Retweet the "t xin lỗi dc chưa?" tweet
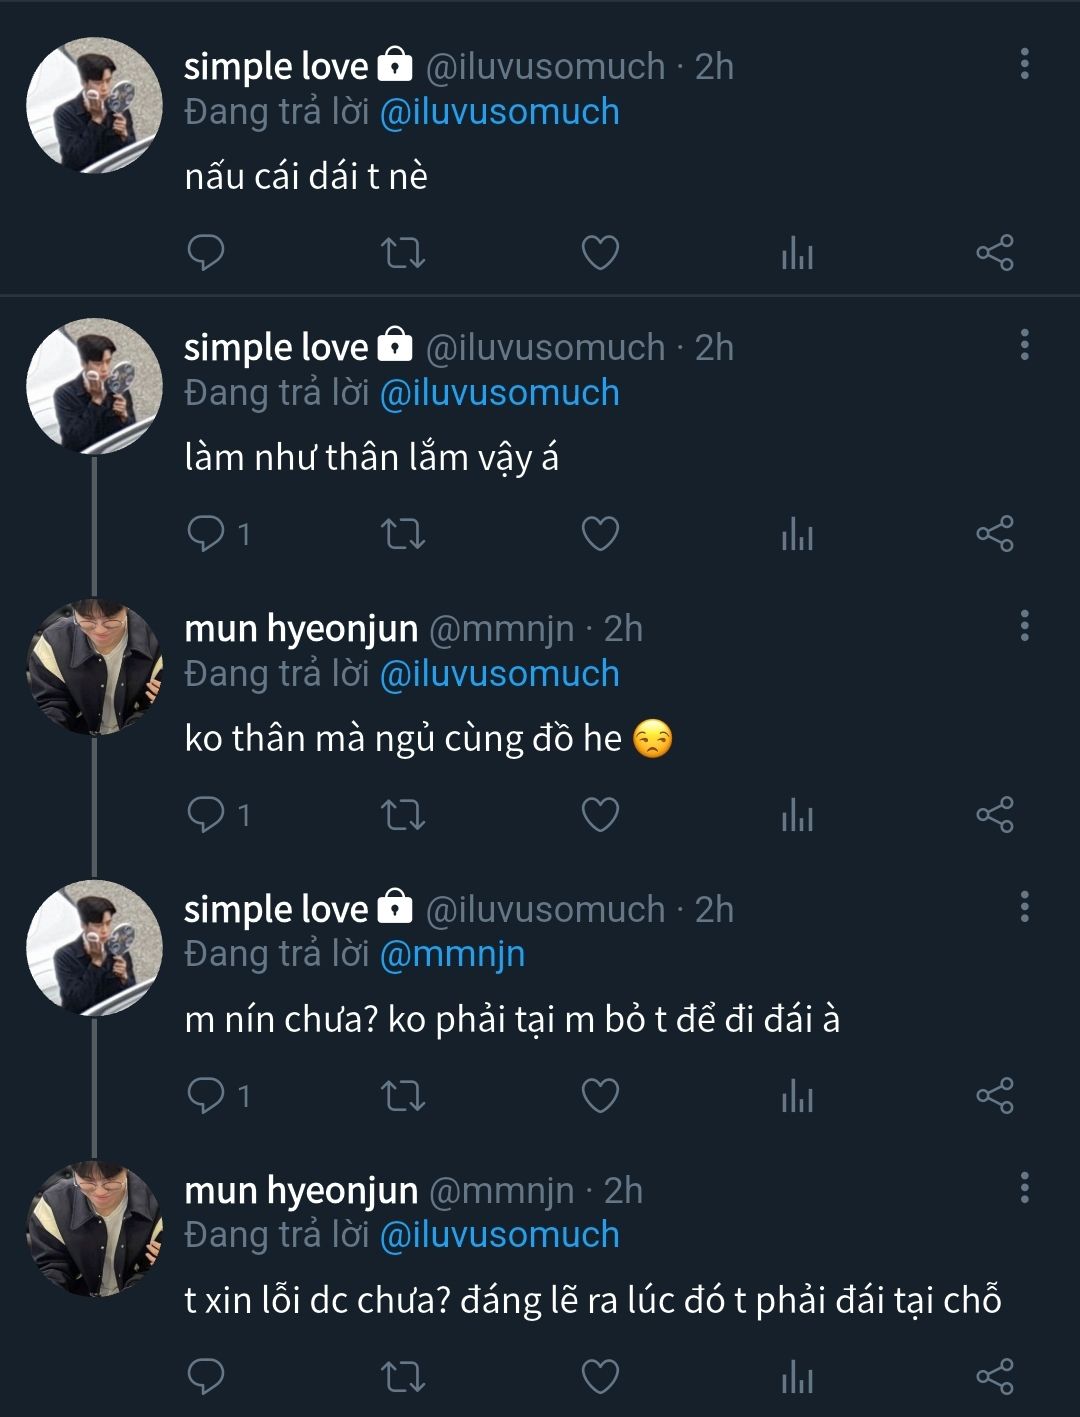1080x1417 pixels. (404, 1377)
